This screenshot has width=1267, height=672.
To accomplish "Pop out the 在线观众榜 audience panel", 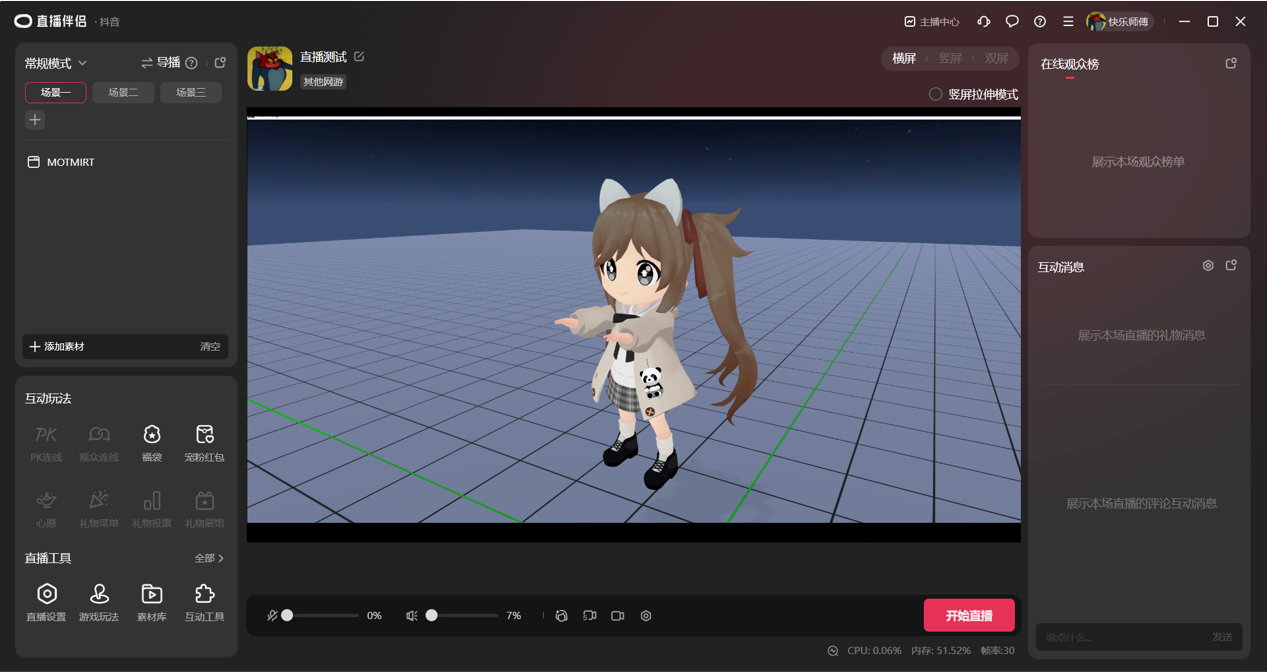I will pos(1231,63).
